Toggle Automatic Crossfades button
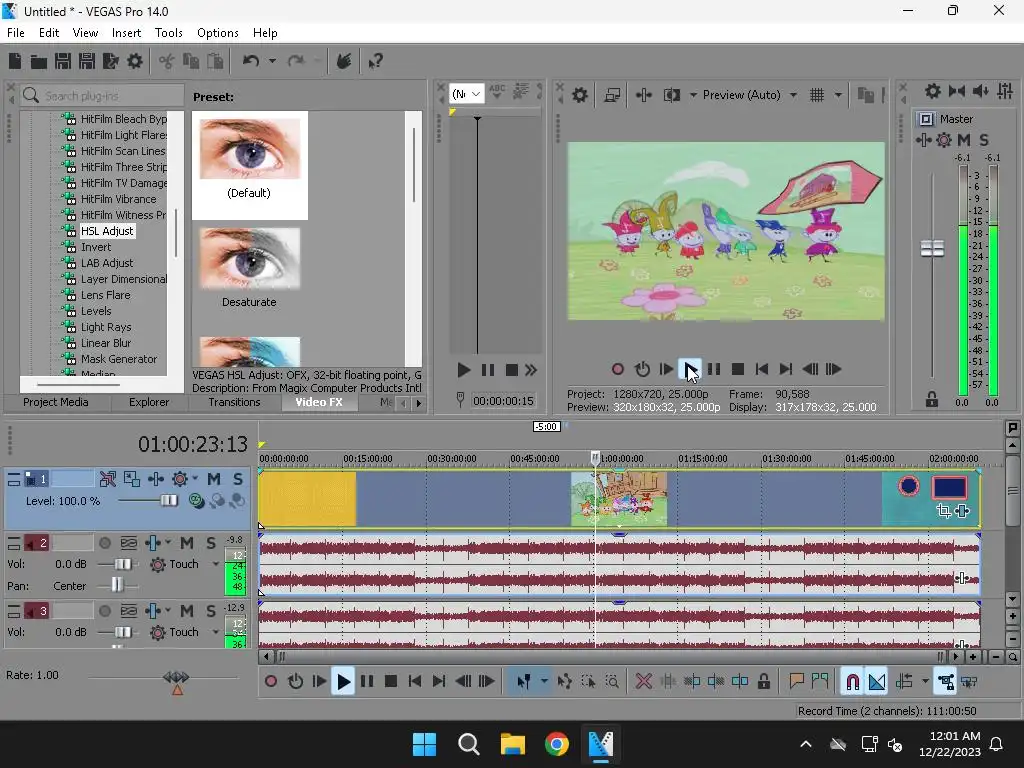 877,682
